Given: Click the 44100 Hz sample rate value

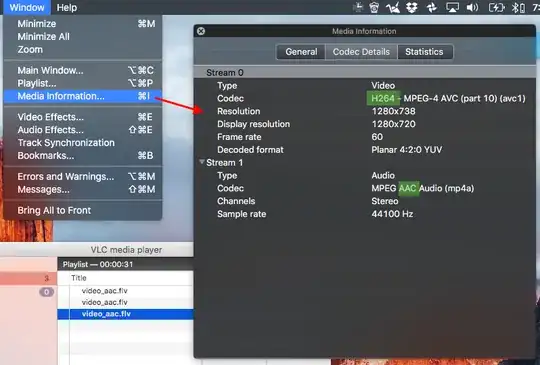Looking at the screenshot, I should (x=392, y=214).
